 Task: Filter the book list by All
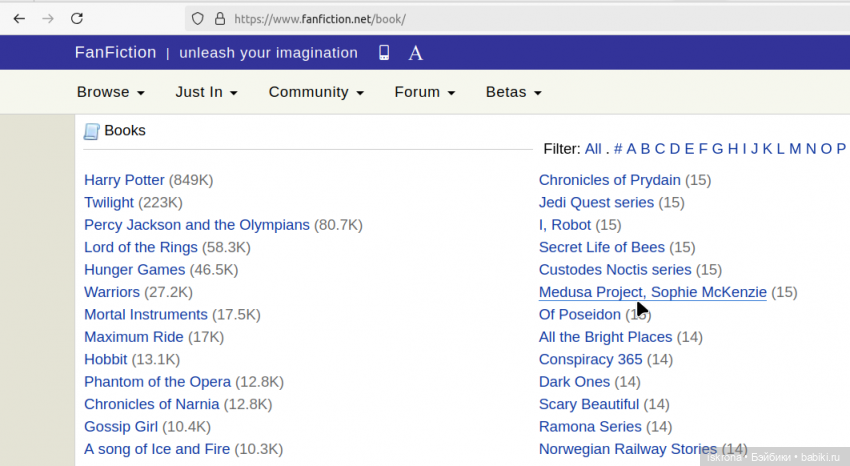(x=593, y=149)
